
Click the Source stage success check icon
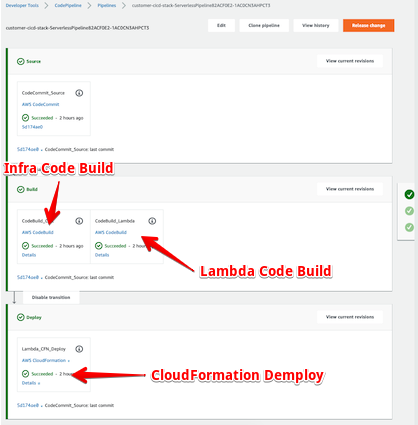[21, 61]
